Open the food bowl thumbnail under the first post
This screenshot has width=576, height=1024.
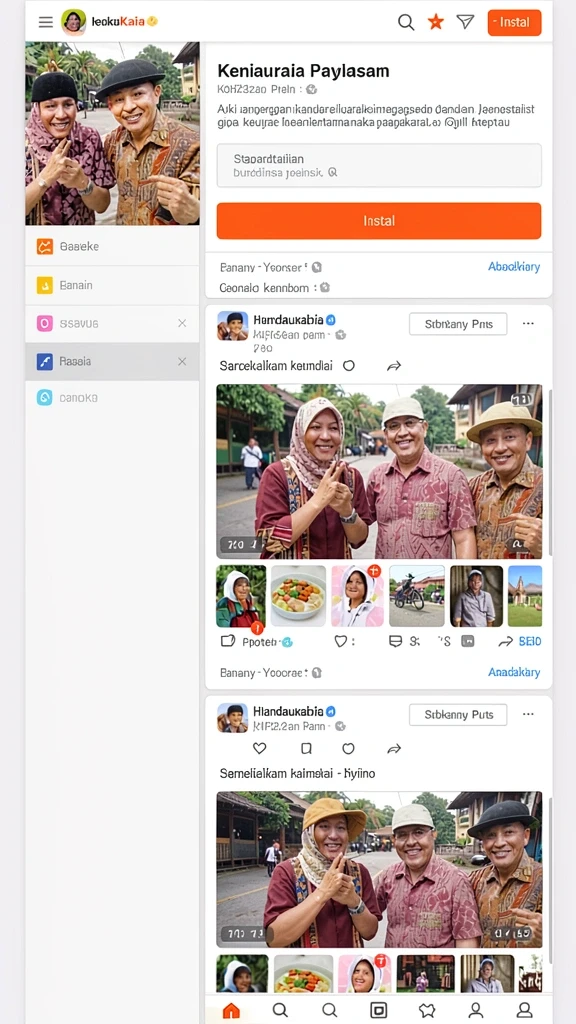[298, 596]
